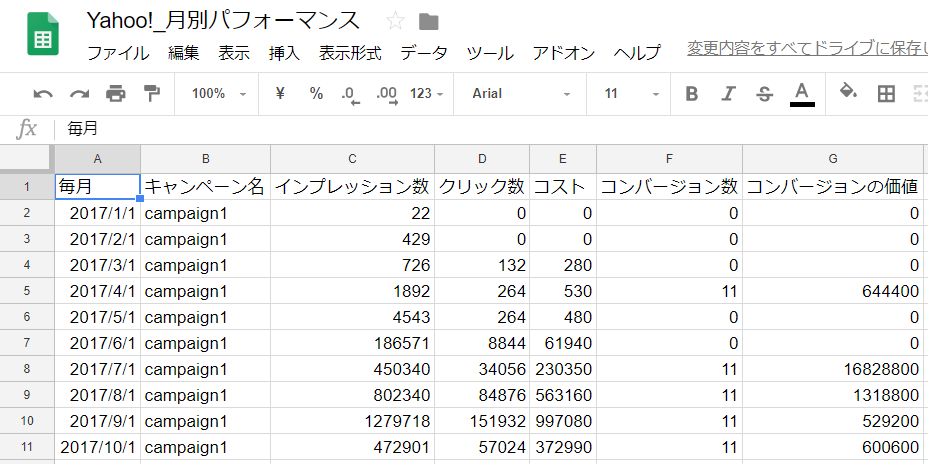Print the spreadsheet
This screenshot has height=464, width=928.
tap(116, 94)
